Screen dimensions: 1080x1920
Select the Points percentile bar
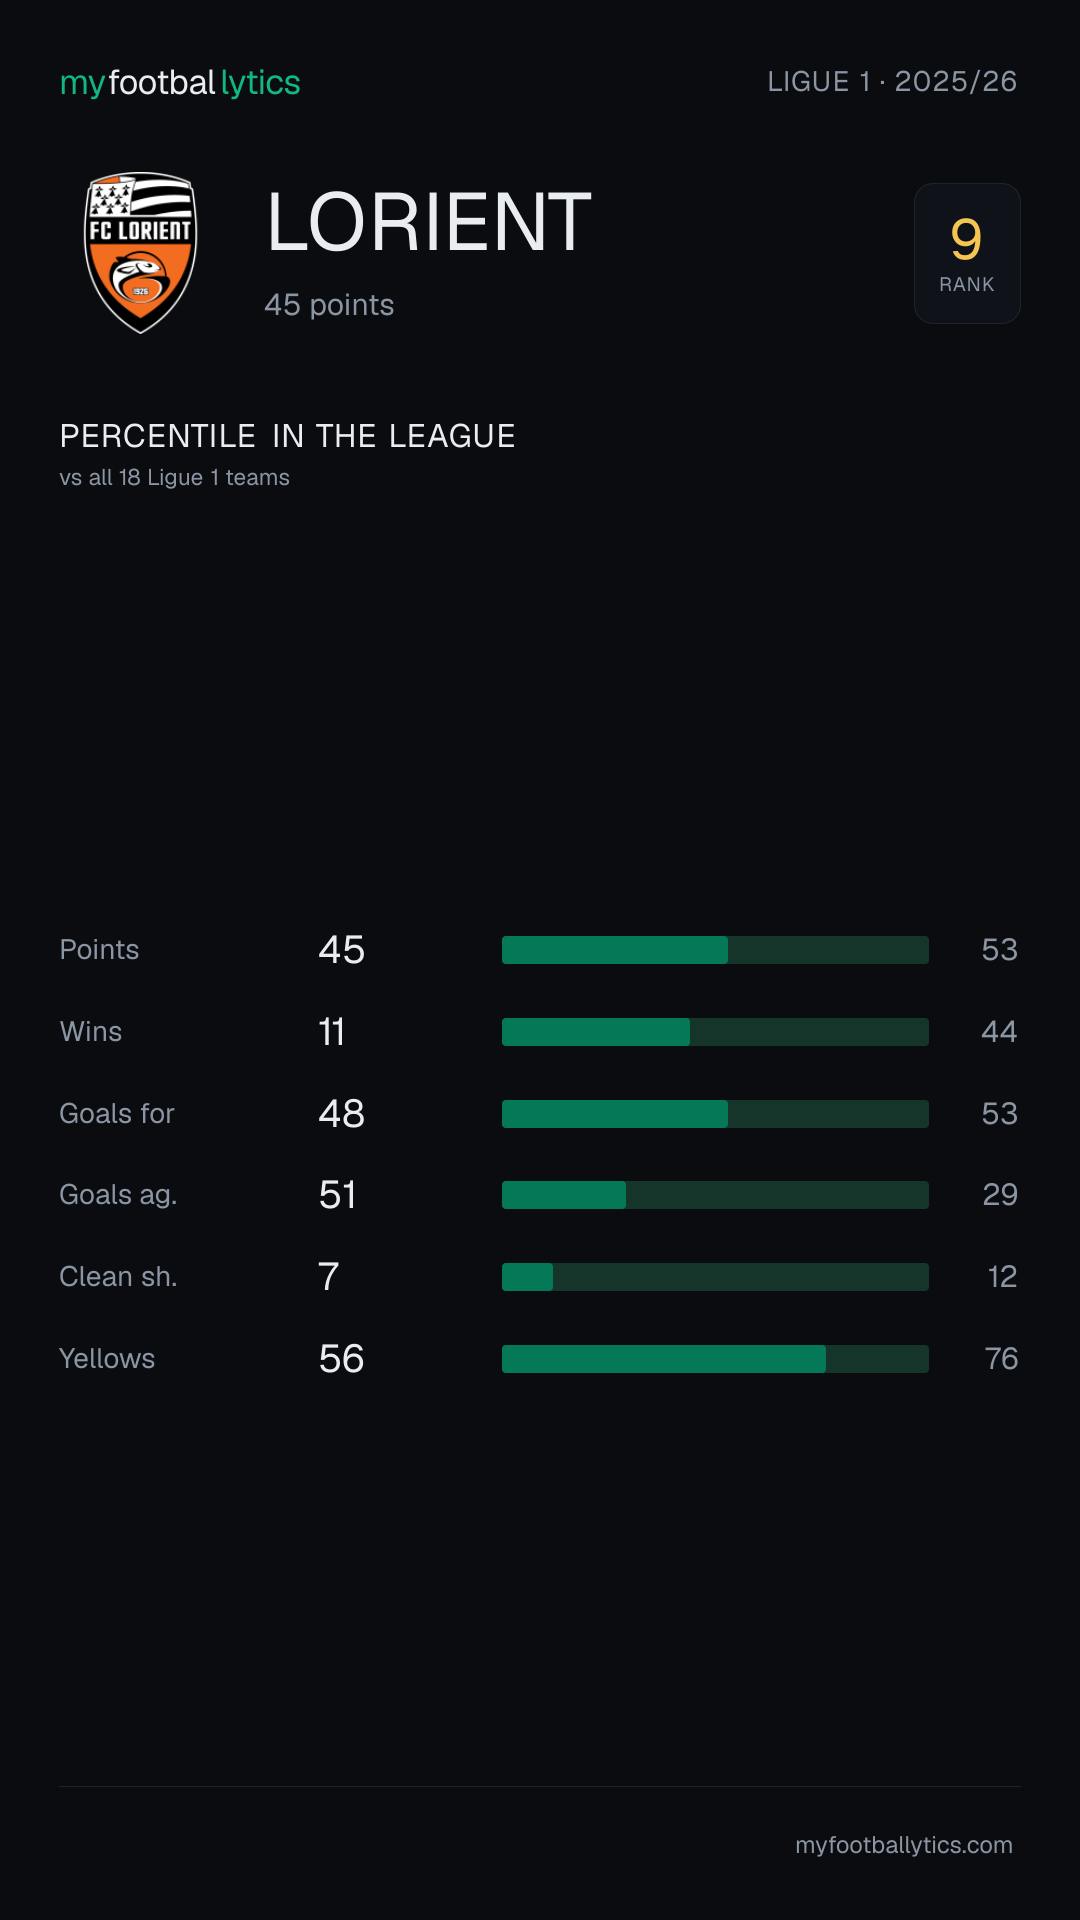715,950
